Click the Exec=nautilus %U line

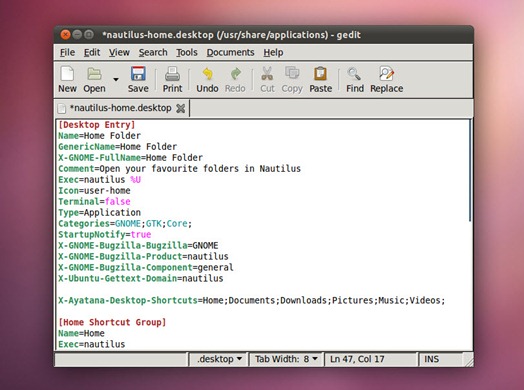pyautogui.click(x=100, y=180)
